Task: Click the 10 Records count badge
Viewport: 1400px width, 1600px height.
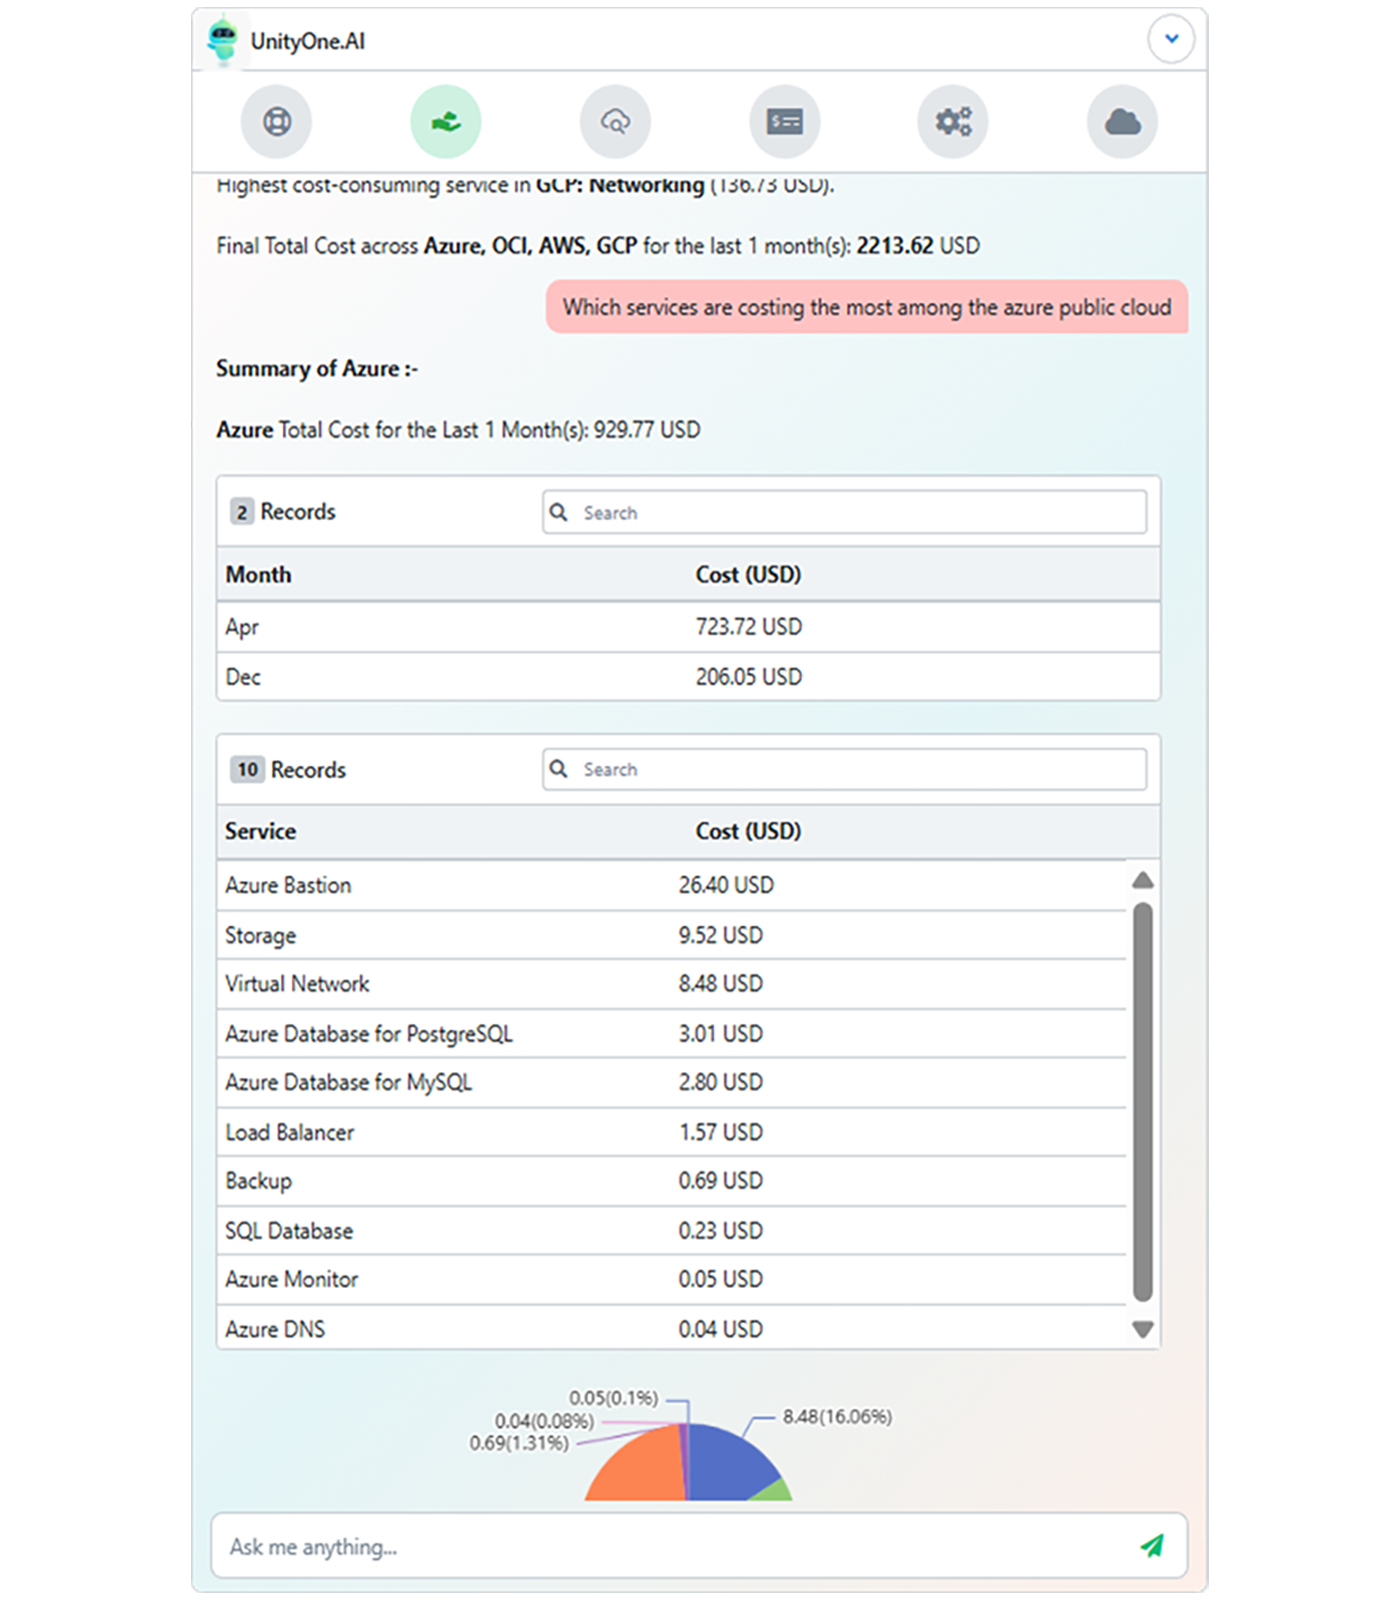Action: 247,769
